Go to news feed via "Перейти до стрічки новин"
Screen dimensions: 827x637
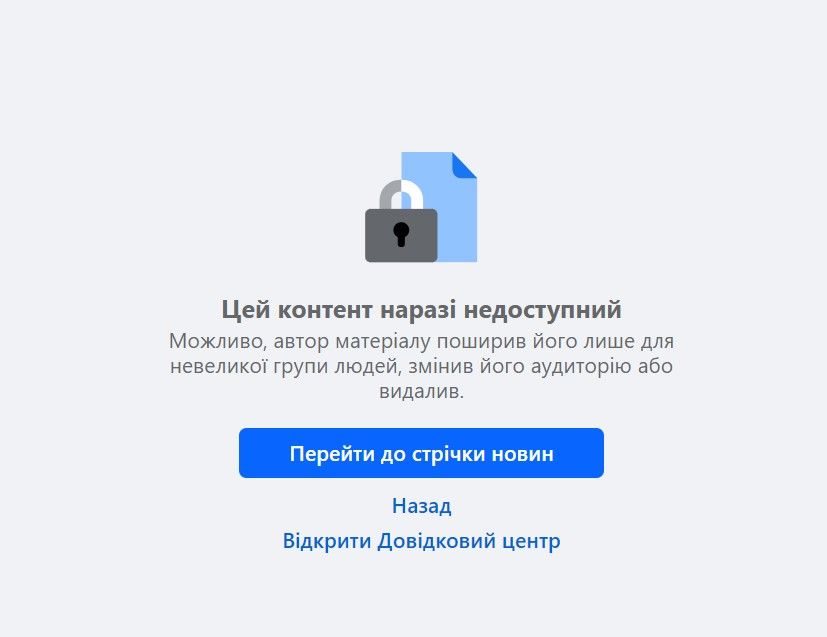[x=421, y=453]
